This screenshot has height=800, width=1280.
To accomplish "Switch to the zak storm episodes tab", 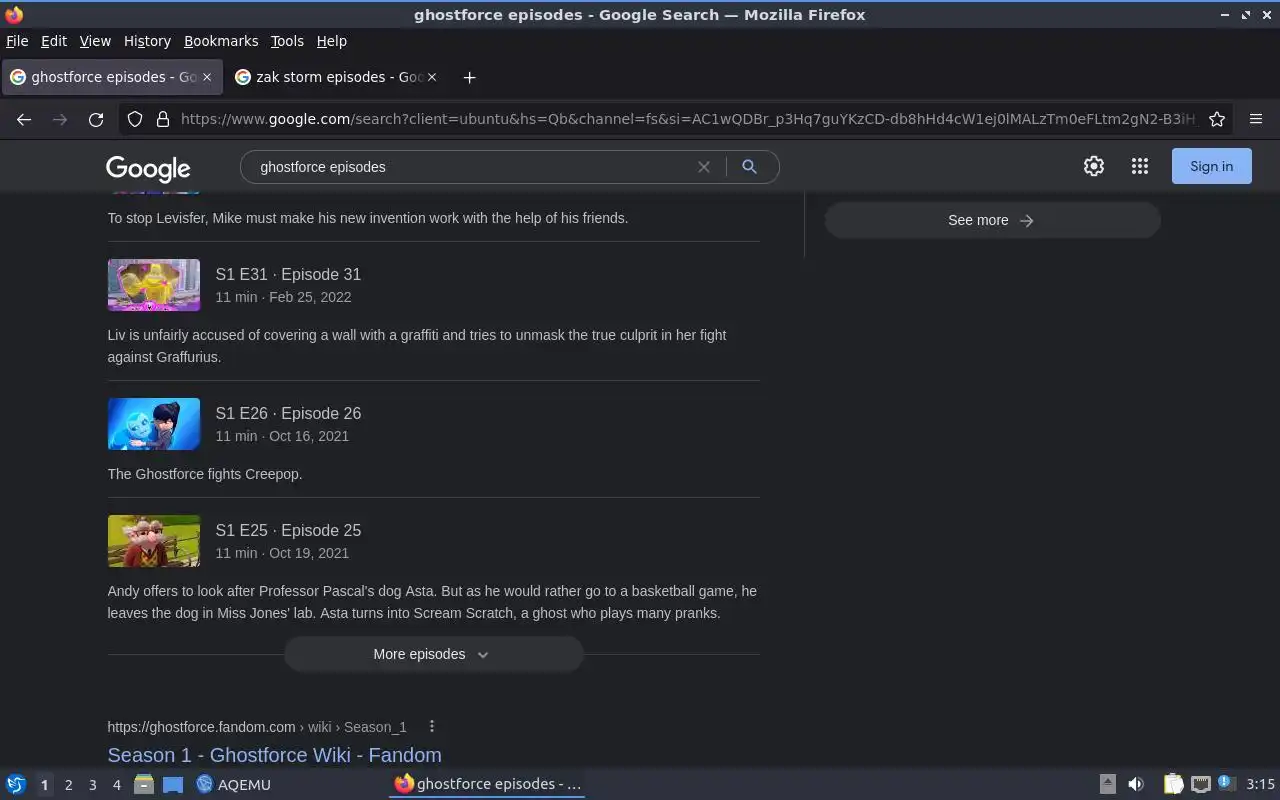I will [x=336, y=77].
